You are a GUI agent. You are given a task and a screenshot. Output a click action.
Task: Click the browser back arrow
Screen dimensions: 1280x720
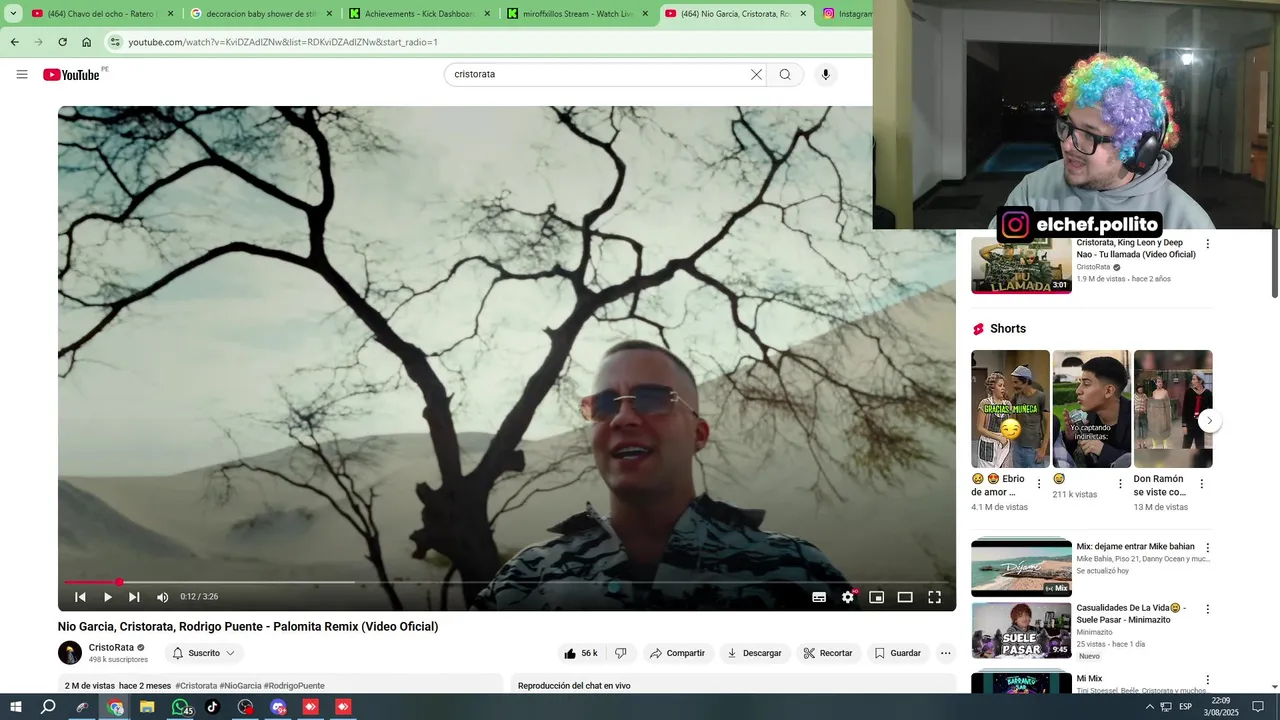pos(14,42)
